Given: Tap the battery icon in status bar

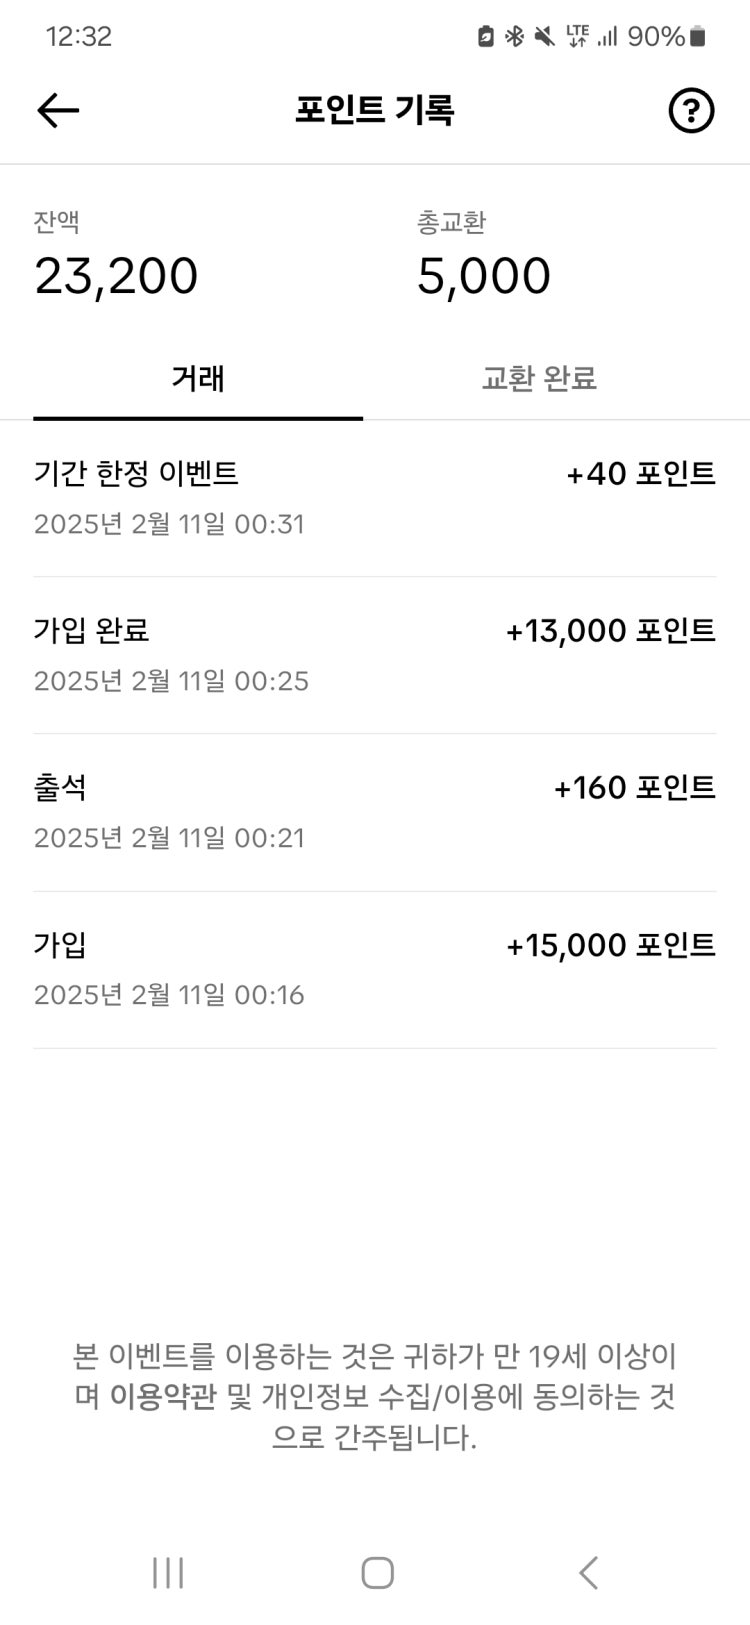Looking at the screenshot, I should click(x=698, y=37).
